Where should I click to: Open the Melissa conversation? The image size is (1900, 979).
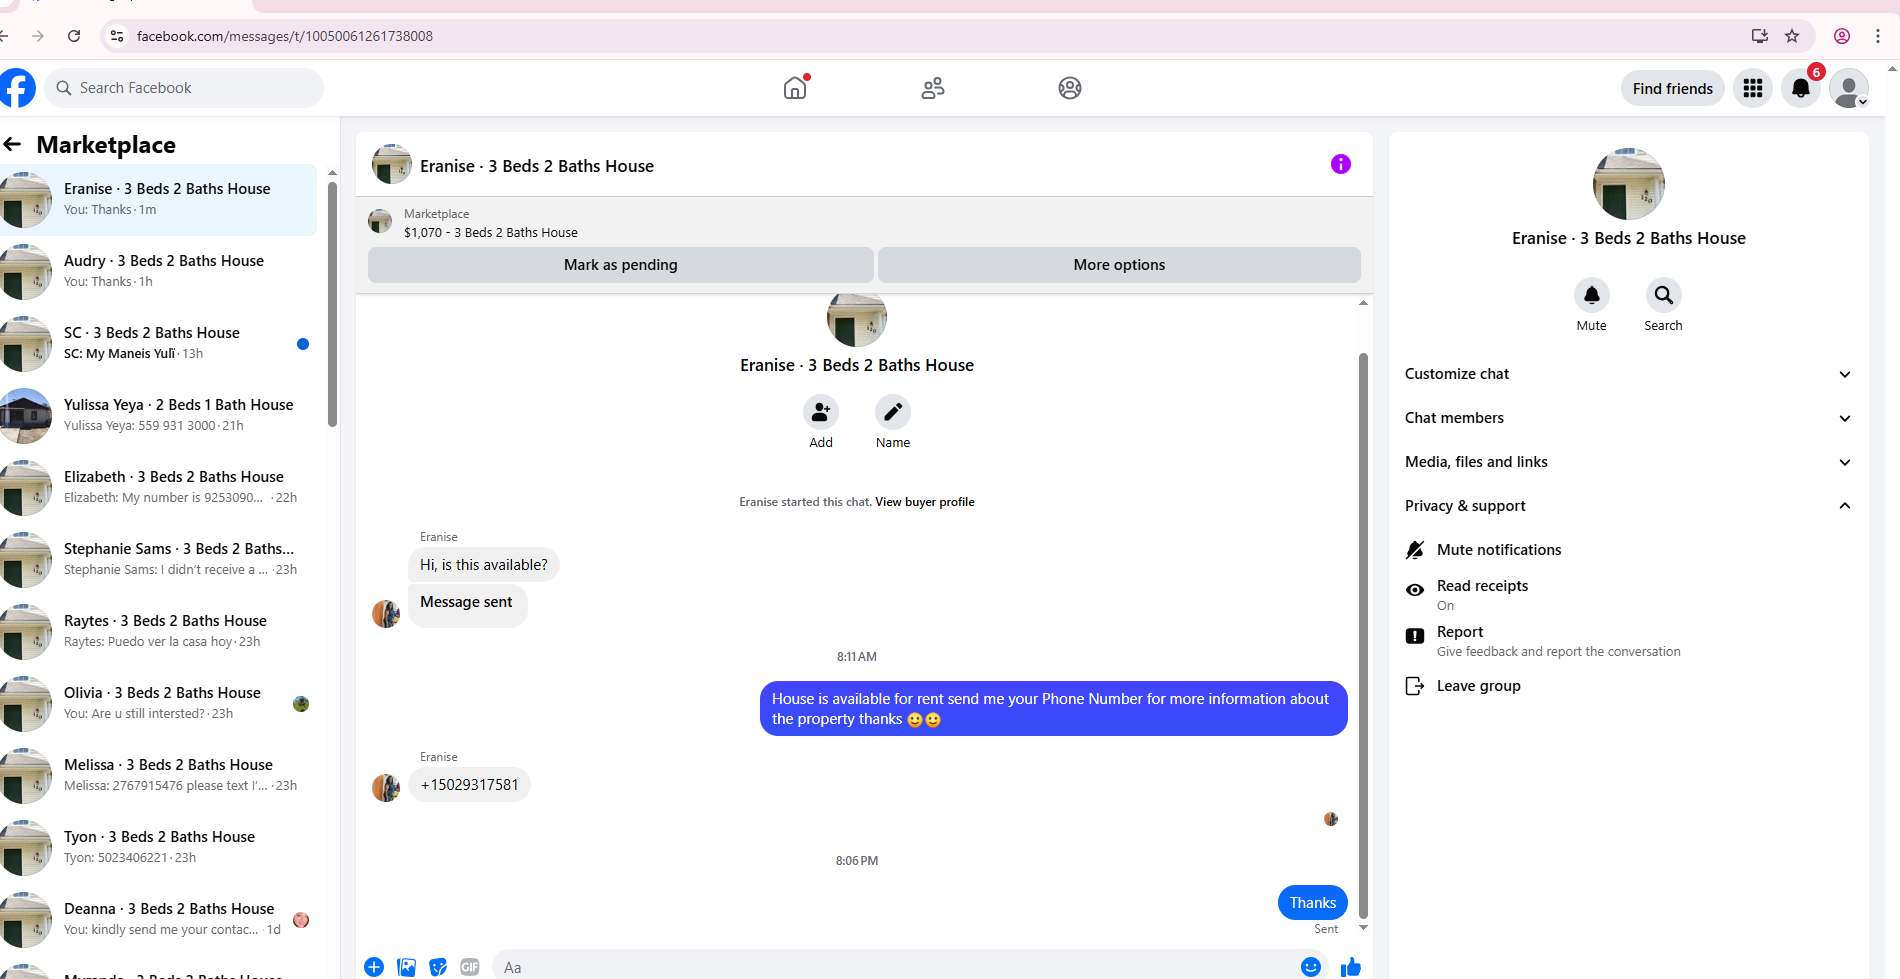(158, 776)
